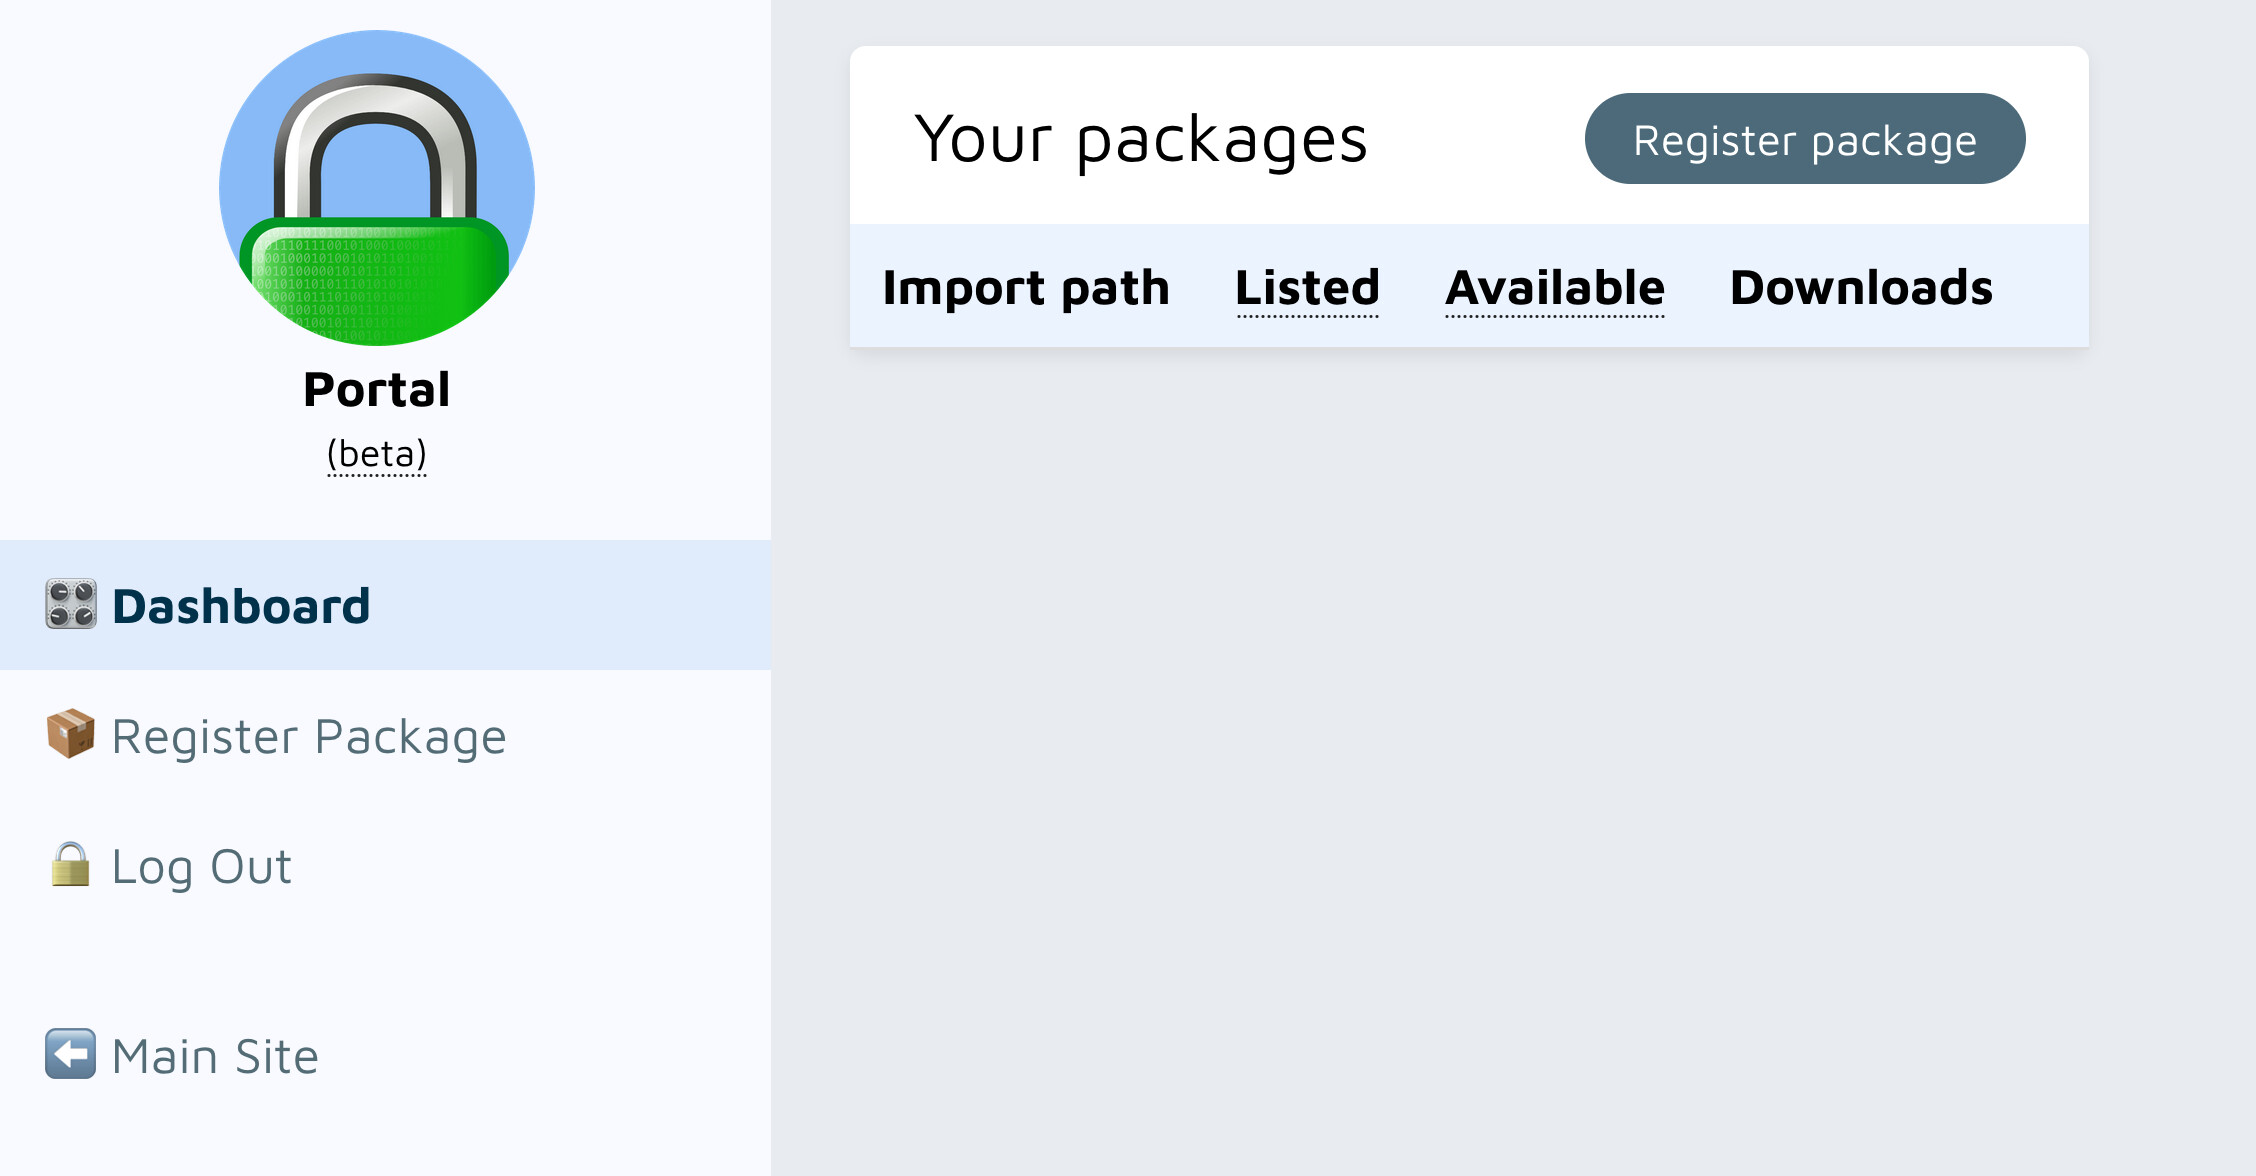Click the Listed column header

[x=1308, y=288]
